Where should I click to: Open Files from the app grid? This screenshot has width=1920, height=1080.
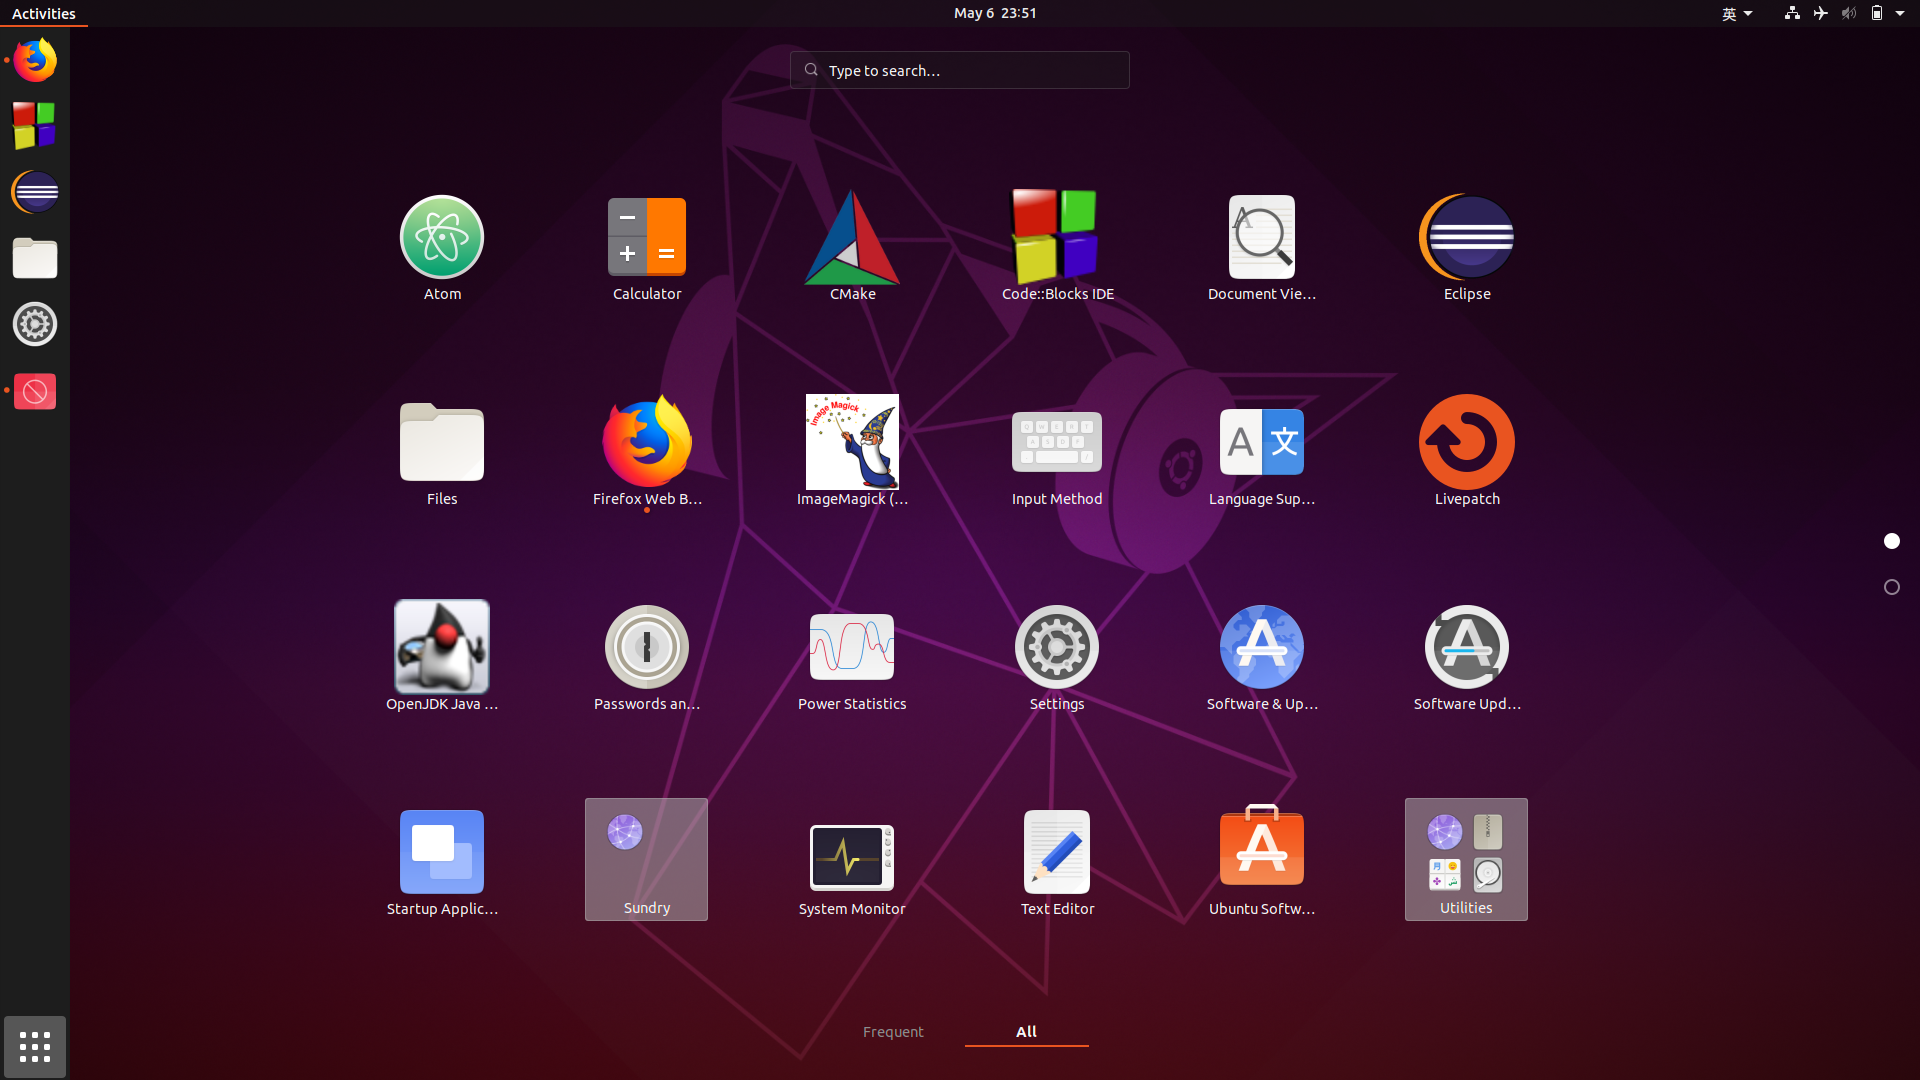click(442, 453)
